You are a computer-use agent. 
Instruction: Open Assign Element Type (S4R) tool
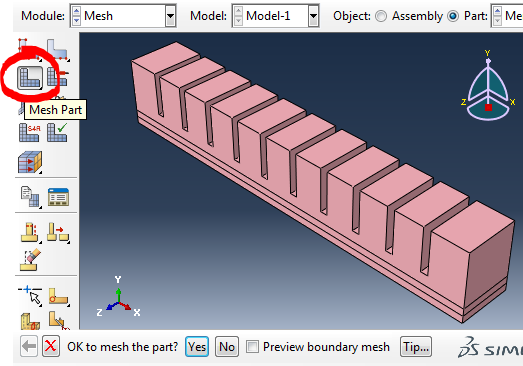[30, 132]
